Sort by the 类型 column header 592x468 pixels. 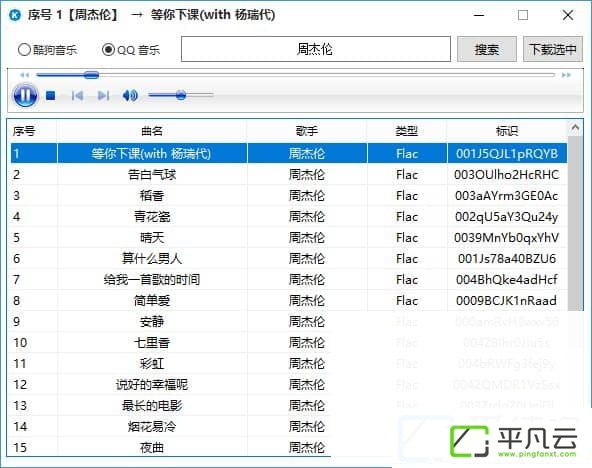pos(407,131)
